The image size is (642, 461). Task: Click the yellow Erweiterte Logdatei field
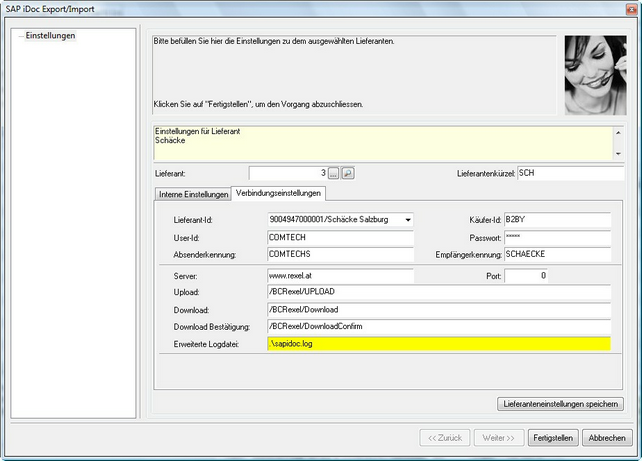pos(437,344)
